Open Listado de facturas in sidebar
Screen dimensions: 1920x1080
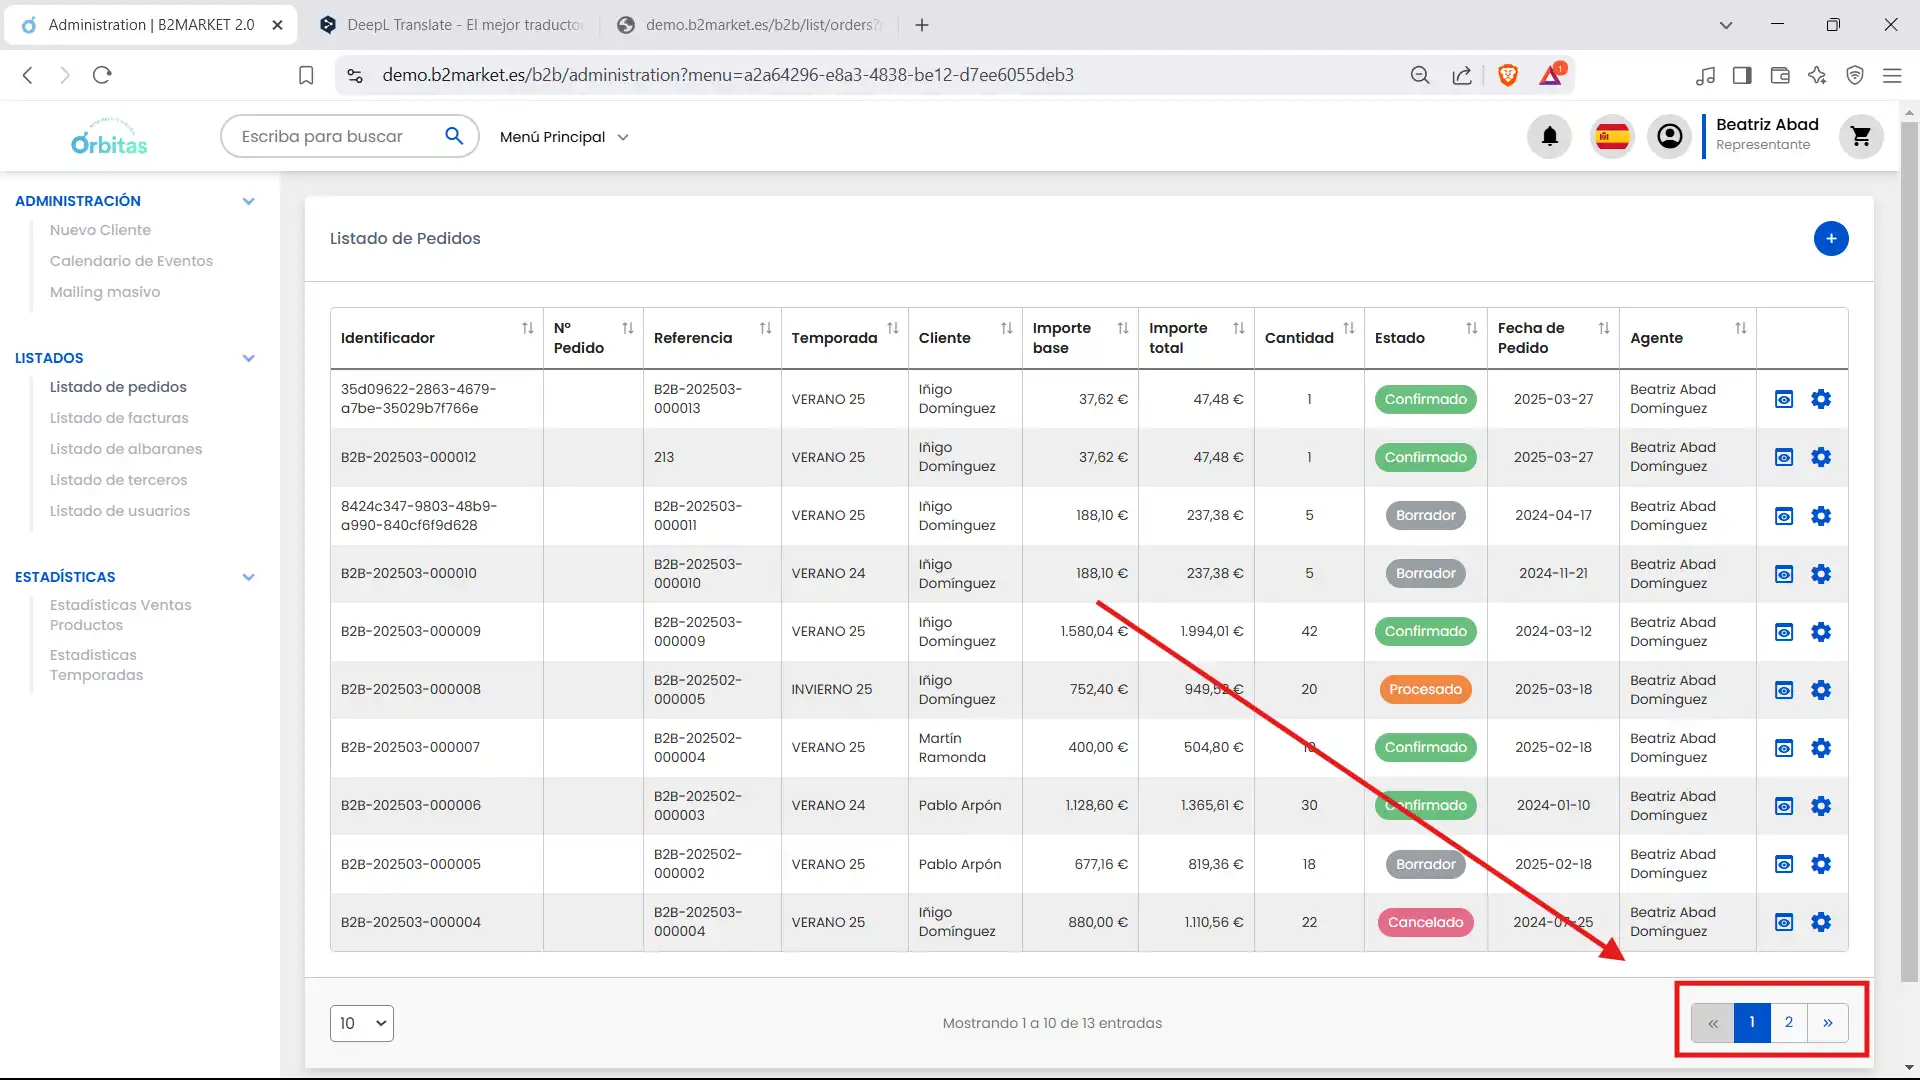point(119,418)
